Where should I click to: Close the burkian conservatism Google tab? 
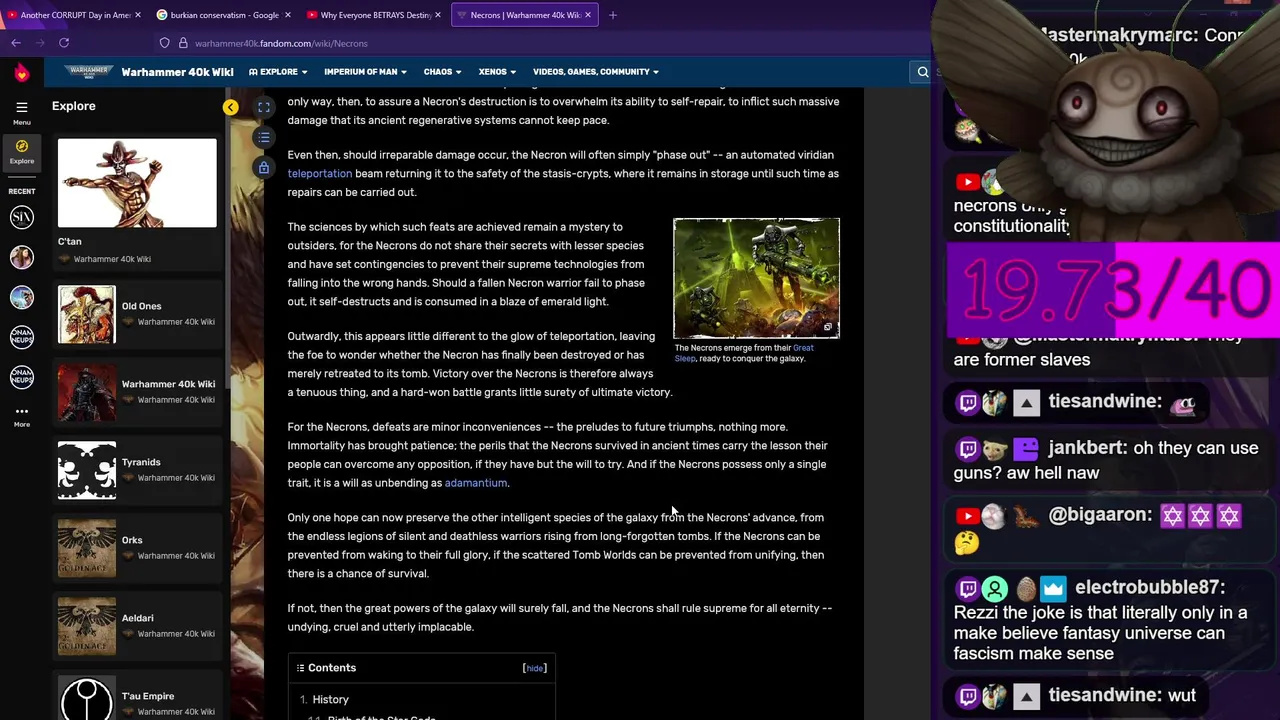point(288,15)
